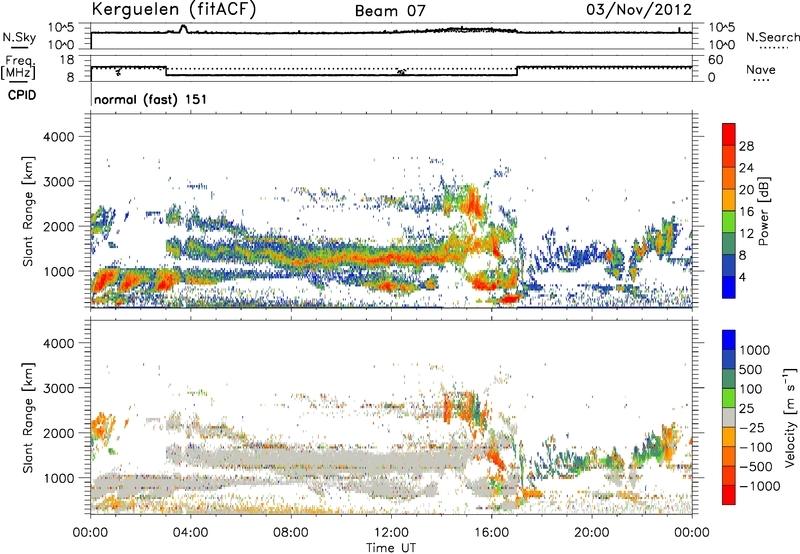Select the 'normal (fast) 151' mode text
Viewport: 800px width, 554px height.
pos(151,99)
